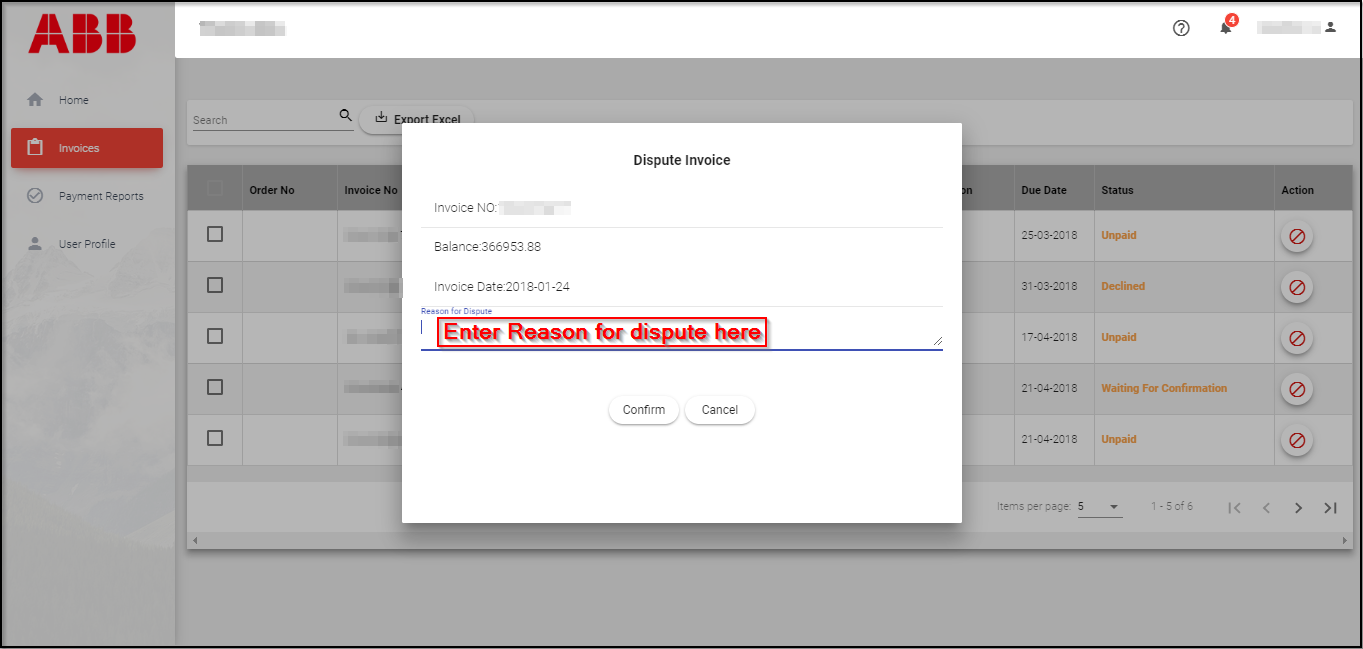Click the user account avatar icon
Viewport: 1363px width, 649px height.
point(1330,28)
